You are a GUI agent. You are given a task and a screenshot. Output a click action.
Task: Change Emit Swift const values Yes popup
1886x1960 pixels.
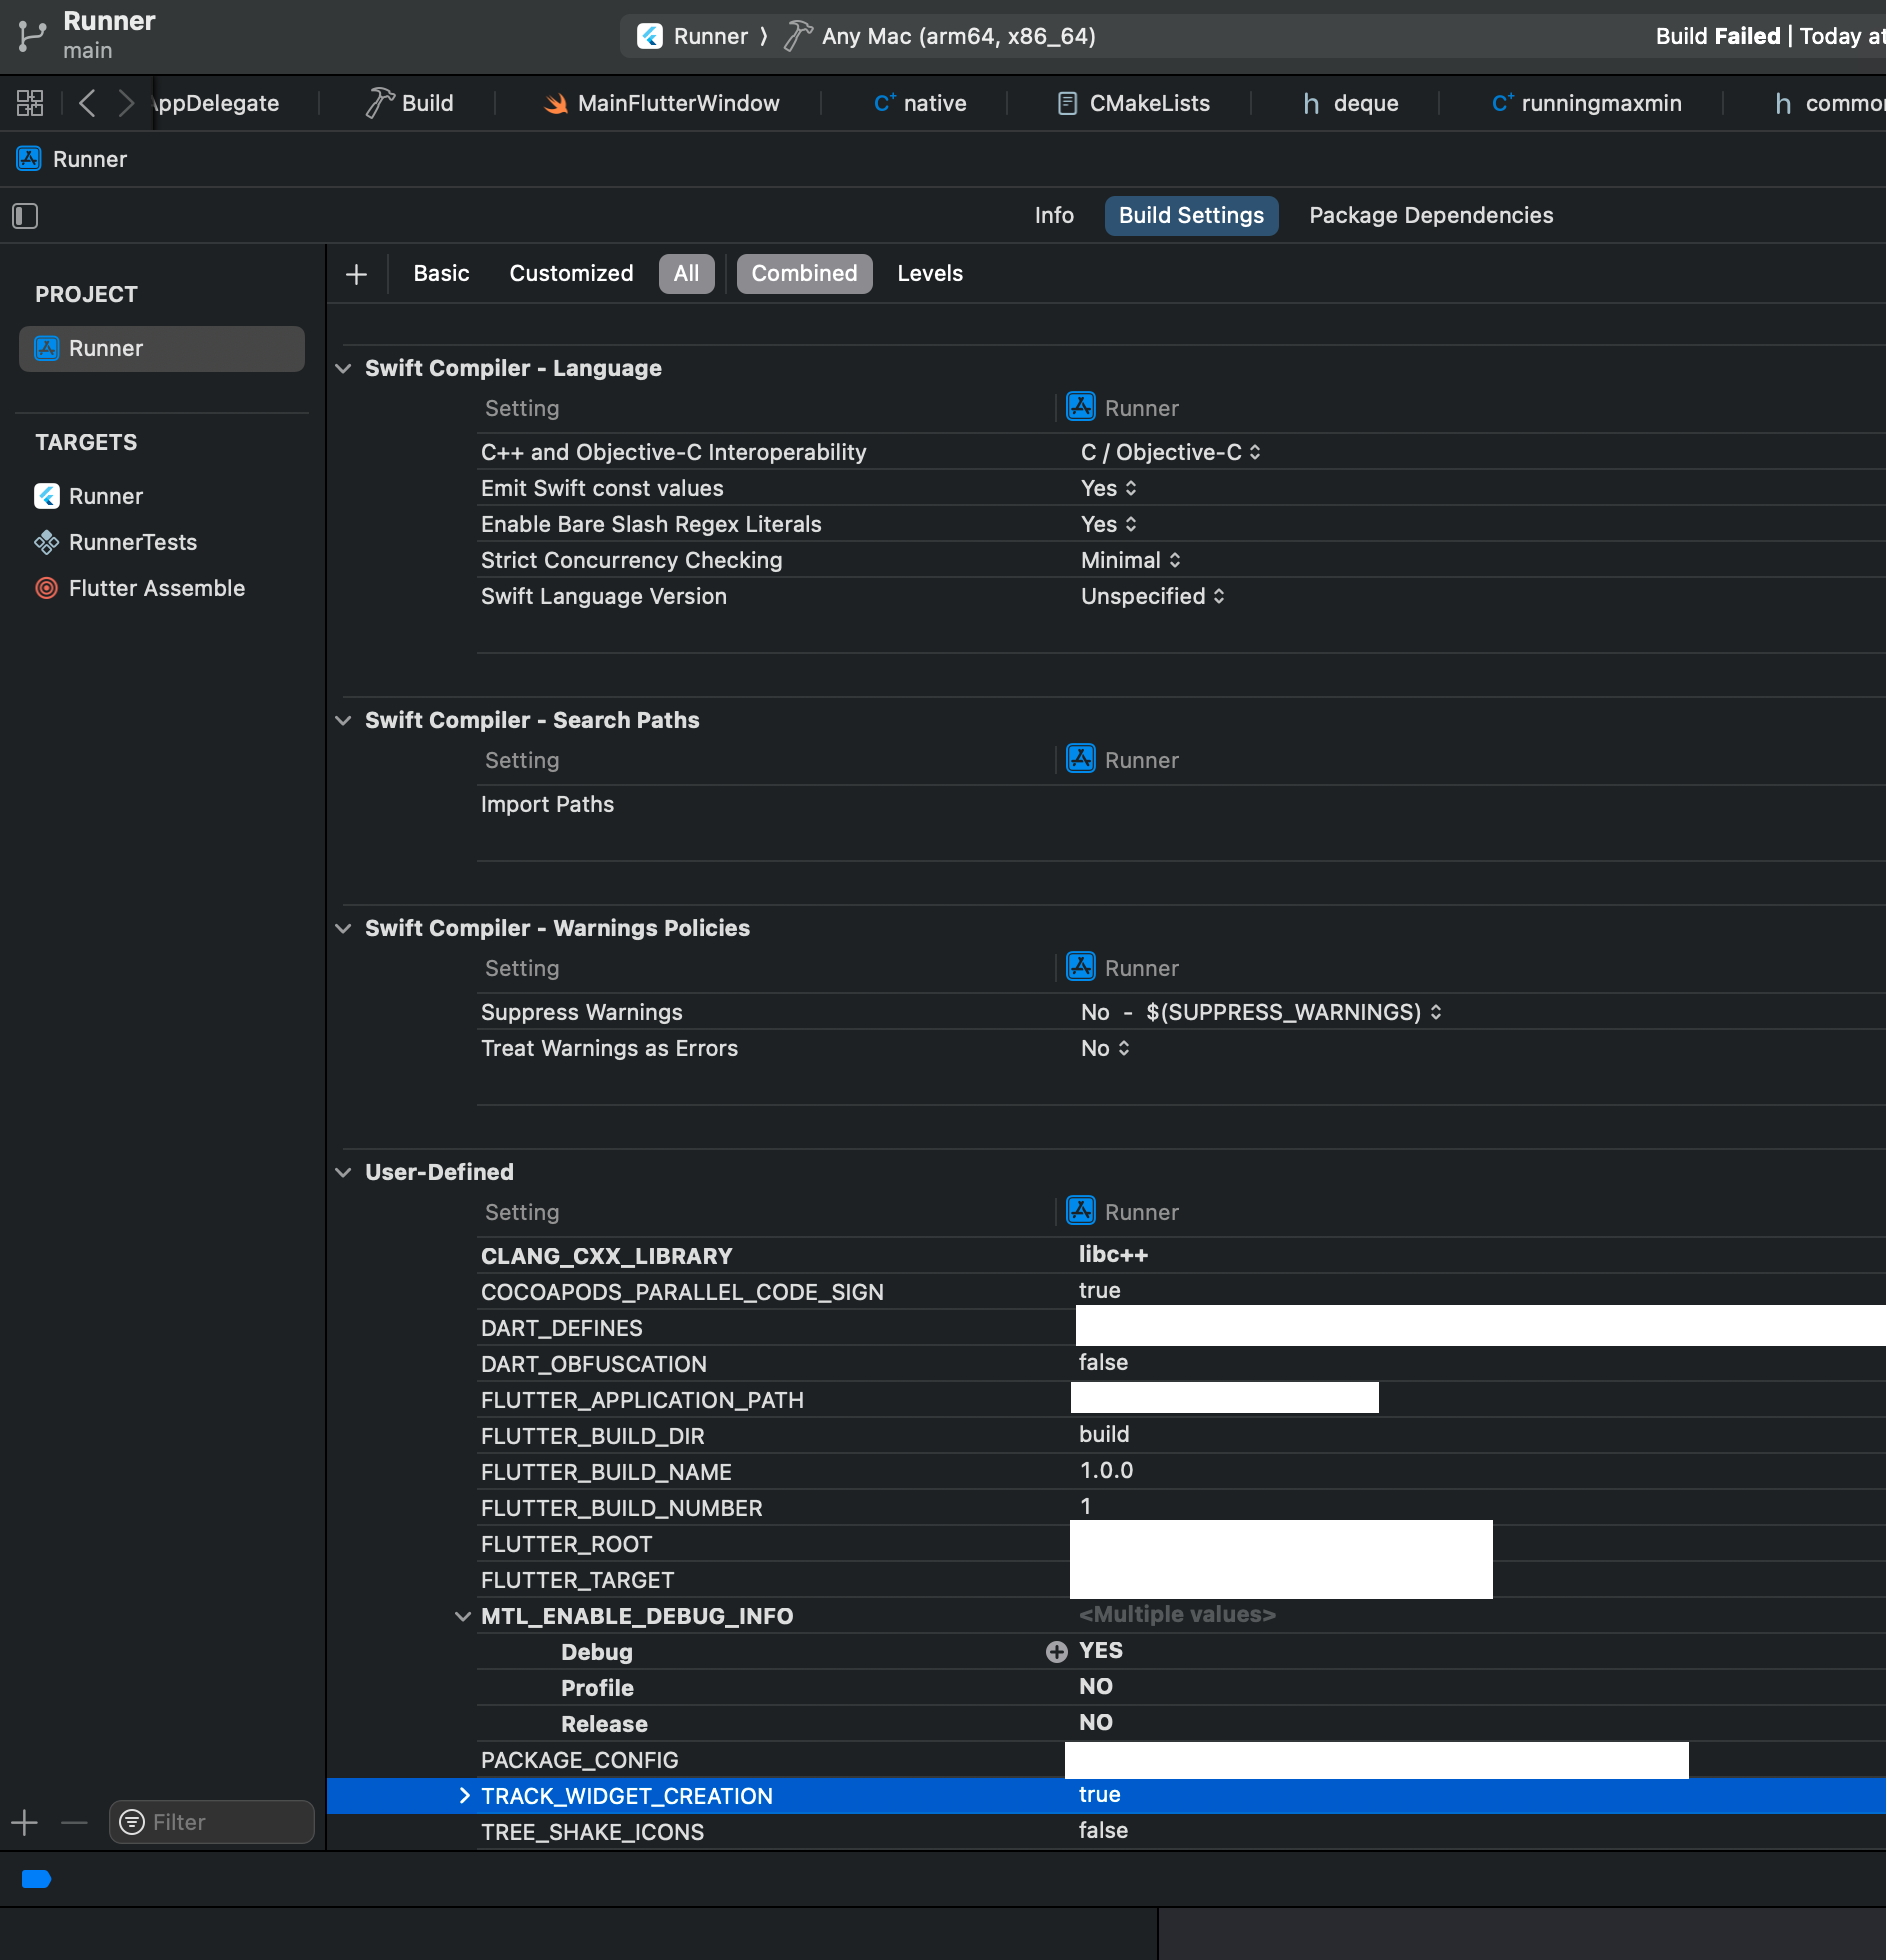click(1108, 488)
